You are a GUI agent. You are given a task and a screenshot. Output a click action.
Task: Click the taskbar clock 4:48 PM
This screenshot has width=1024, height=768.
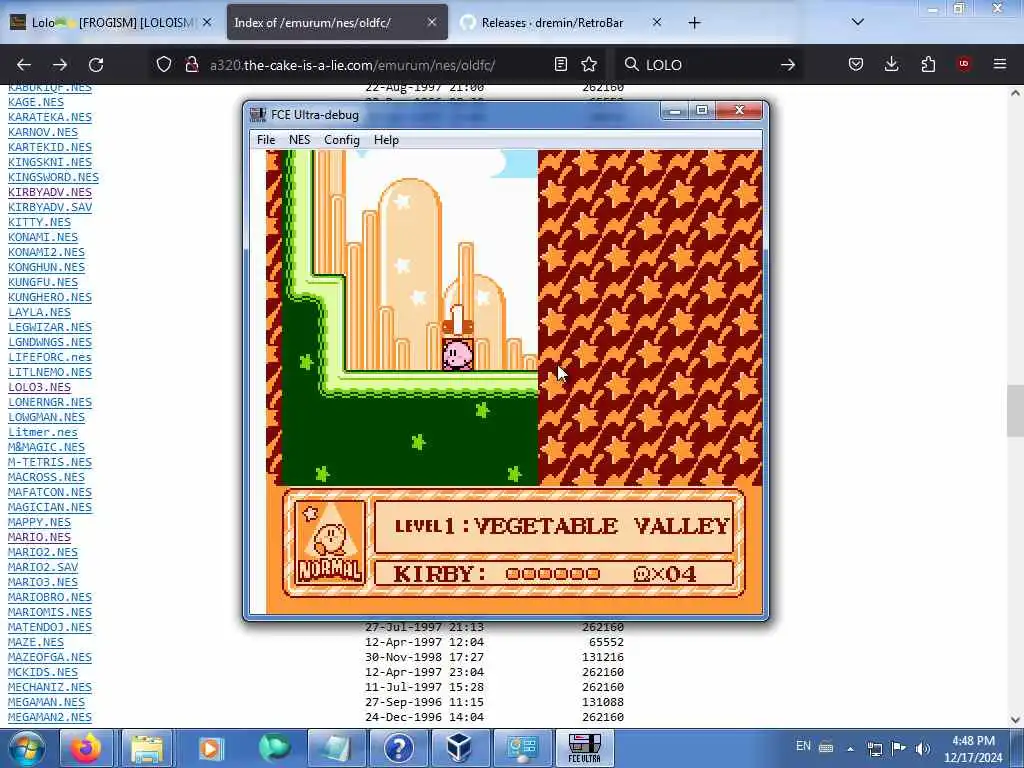pyautogui.click(x=973, y=749)
